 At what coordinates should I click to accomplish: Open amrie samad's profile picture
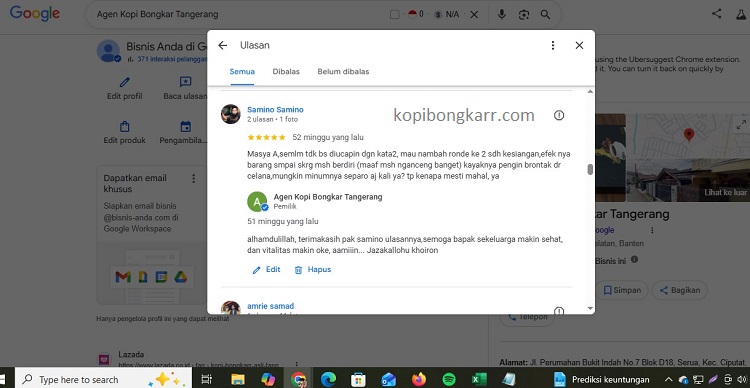[231, 308]
